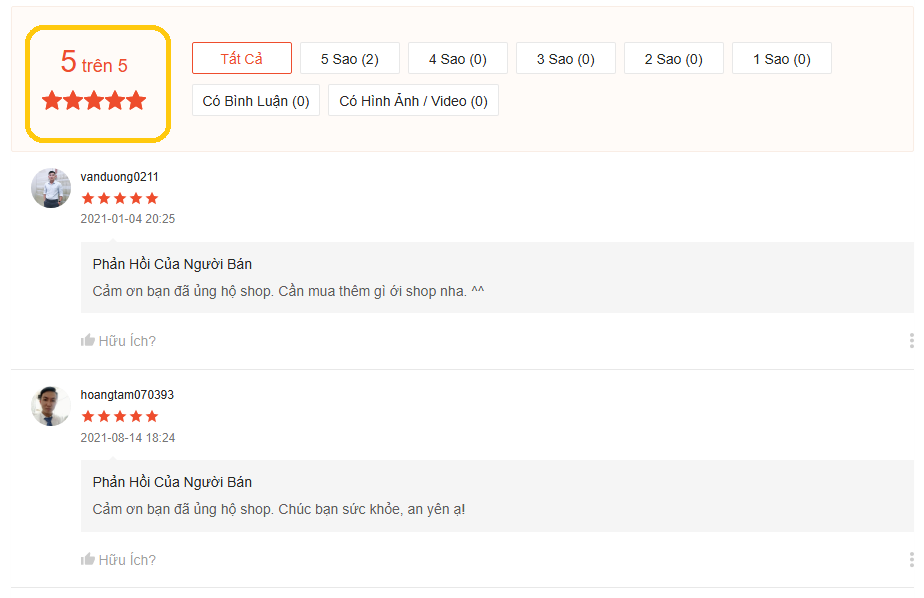Filter reviews by '4 Sao (0)'

pyautogui.click(x=458, y=59)
